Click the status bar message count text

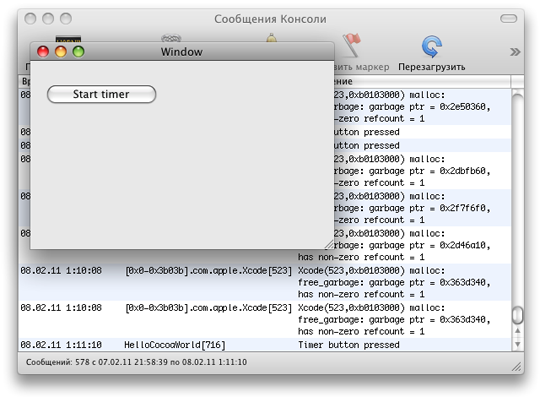coord(136,362)
